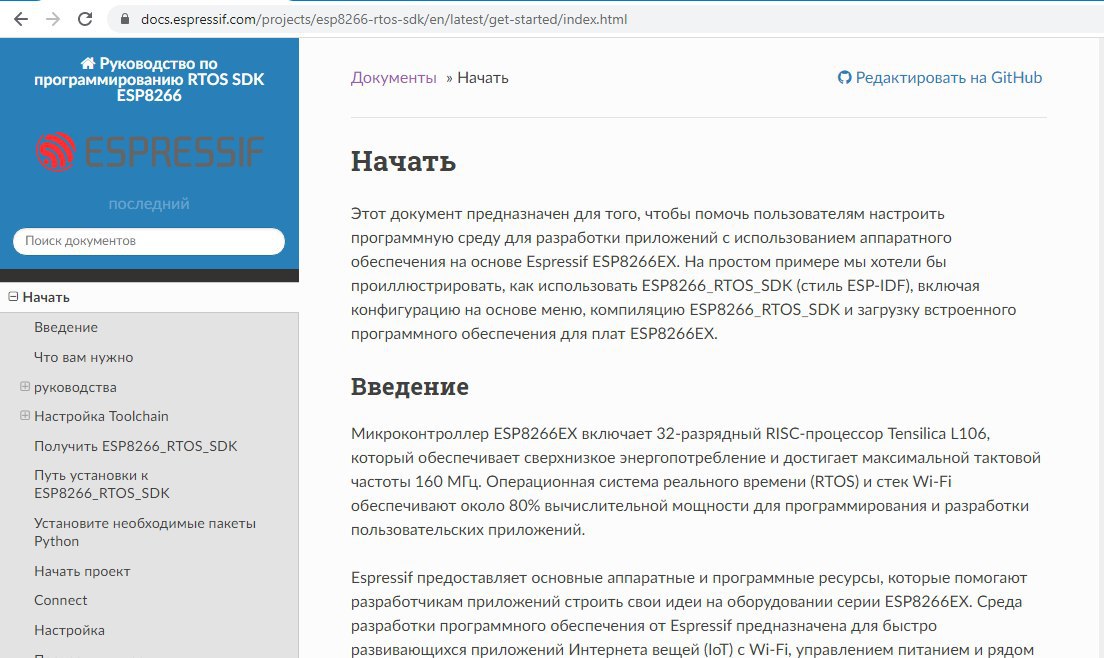Open 'Начать проект' sidebar item

point(82,571)
